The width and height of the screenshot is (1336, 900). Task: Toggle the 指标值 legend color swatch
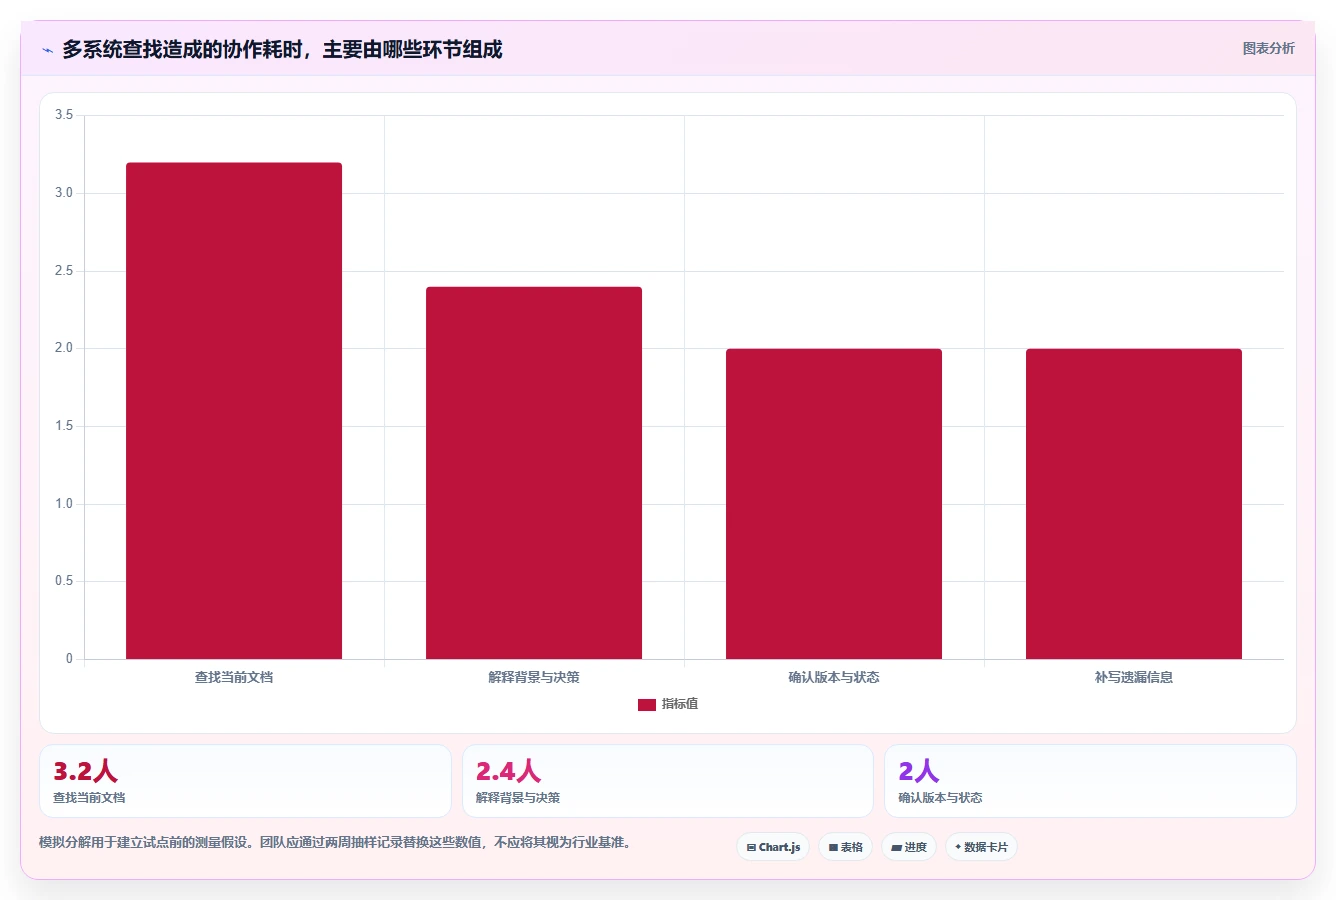point(647,705)
